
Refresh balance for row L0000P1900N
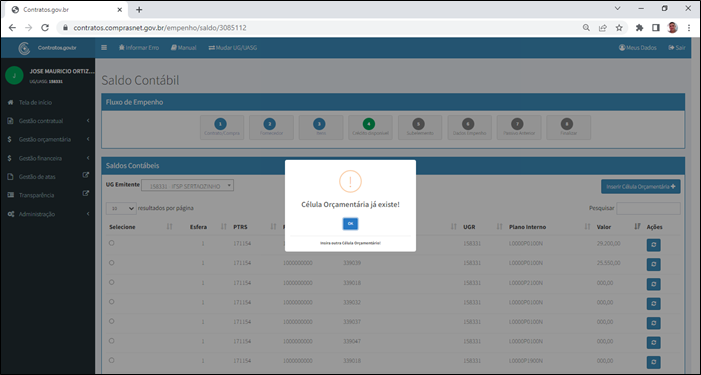click(x=653, y=362)
